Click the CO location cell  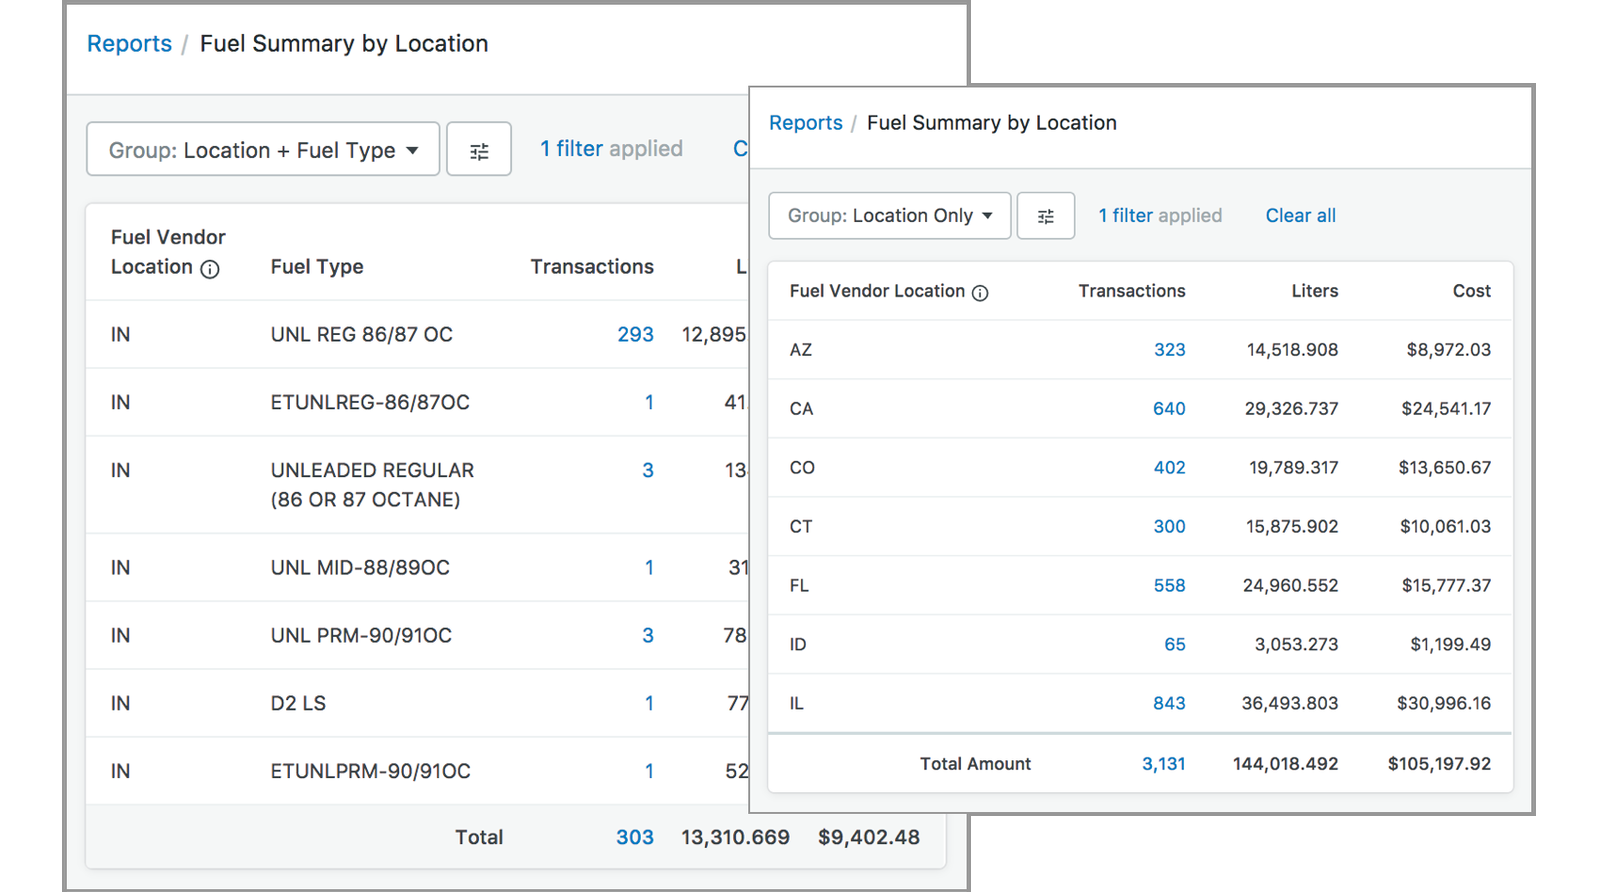[x=802, y=468]
